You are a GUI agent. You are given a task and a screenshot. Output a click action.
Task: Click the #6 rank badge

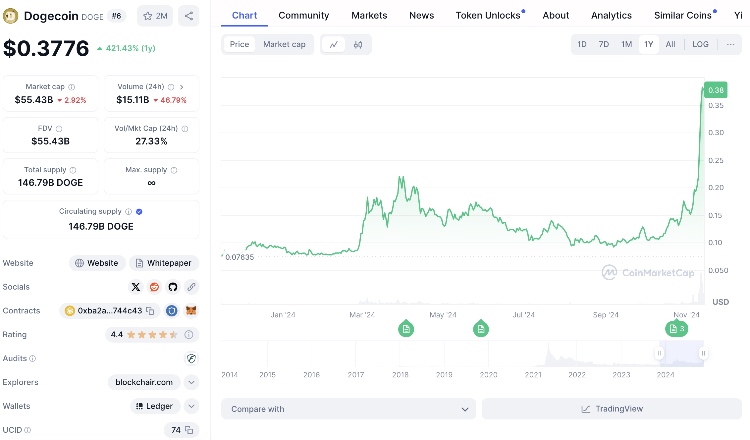pyautogui.click(x=116, y=16)
